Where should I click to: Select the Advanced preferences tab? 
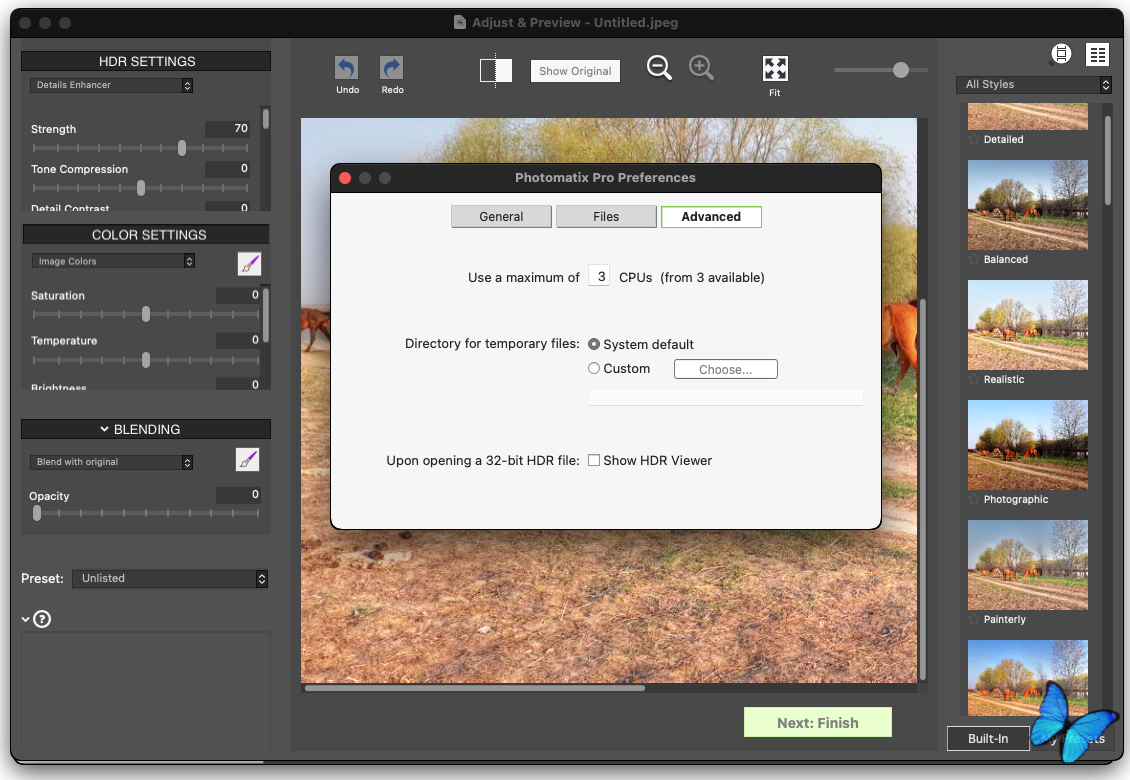[711, 217]
